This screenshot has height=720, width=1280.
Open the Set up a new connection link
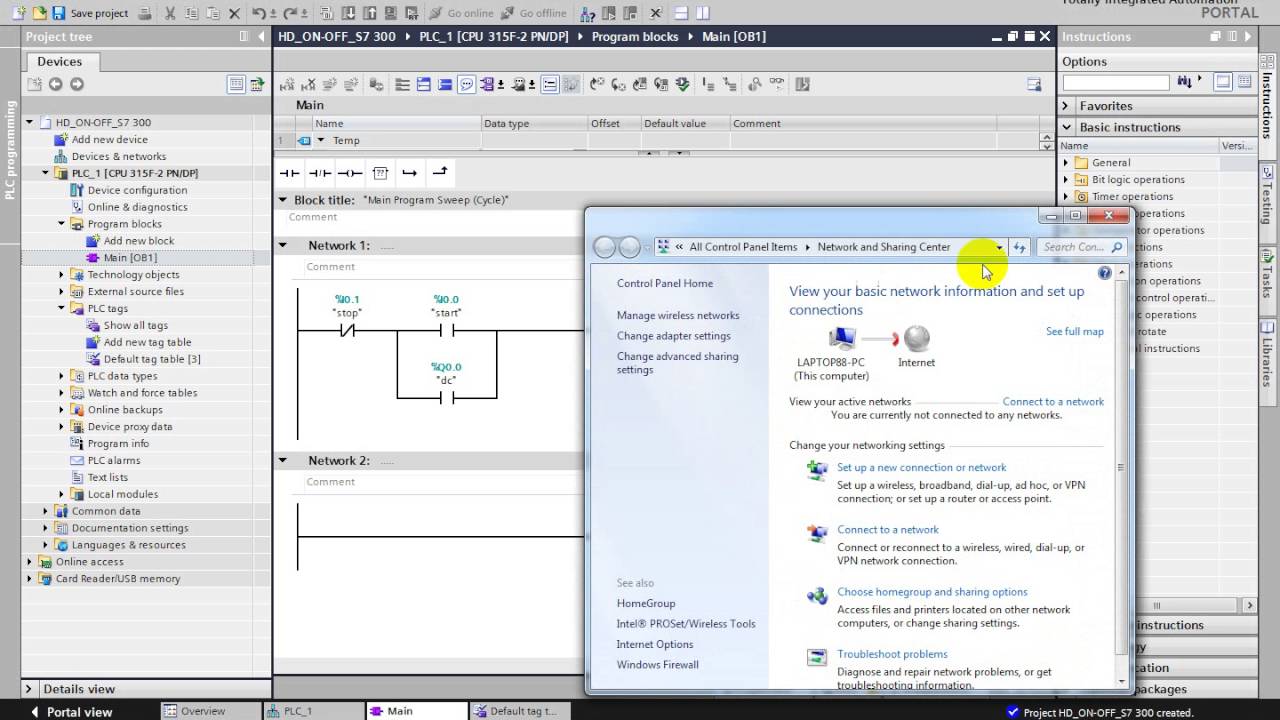click(921, 467)
